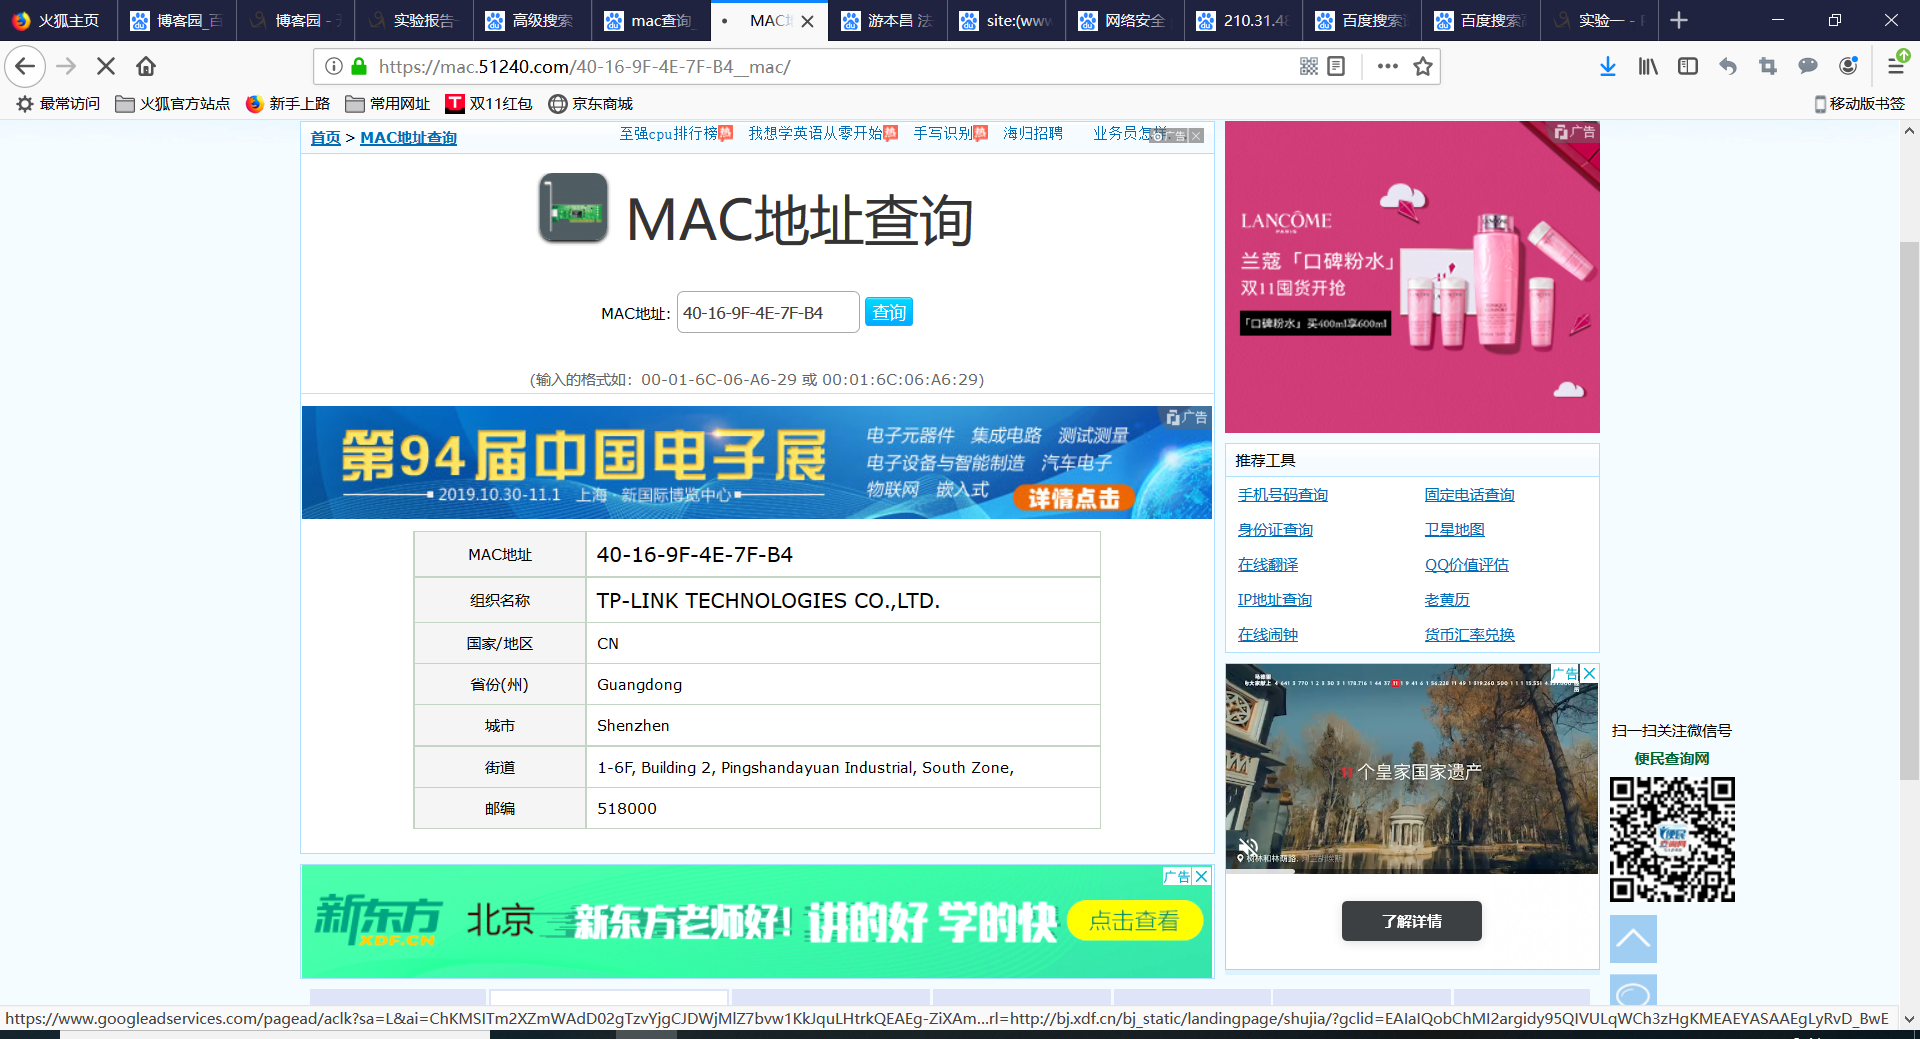1920x1039 pixels.
Task: Switch to the 网络安全 tab
Action: pyautogui.click(x=1123, y=20)
